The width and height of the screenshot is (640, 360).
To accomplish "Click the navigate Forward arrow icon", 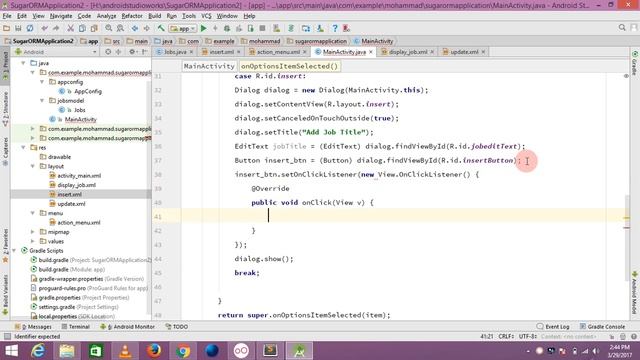I will pos(146,28).
